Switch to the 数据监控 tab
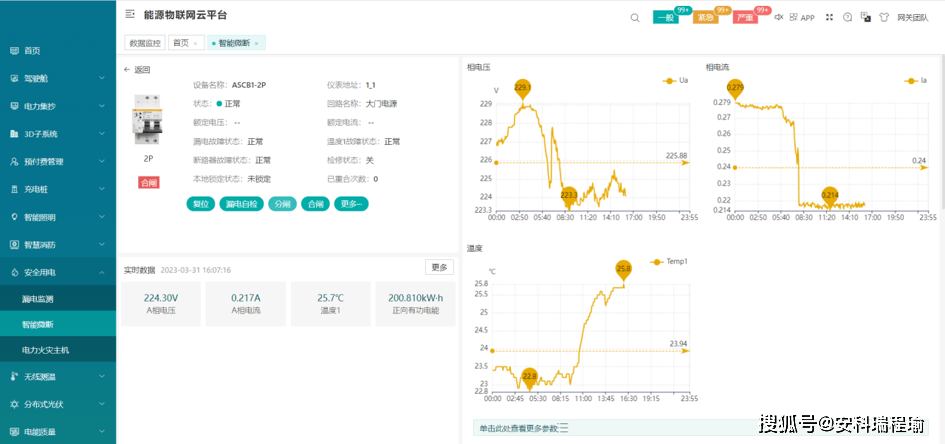The image size is (945, 444). 145,43
